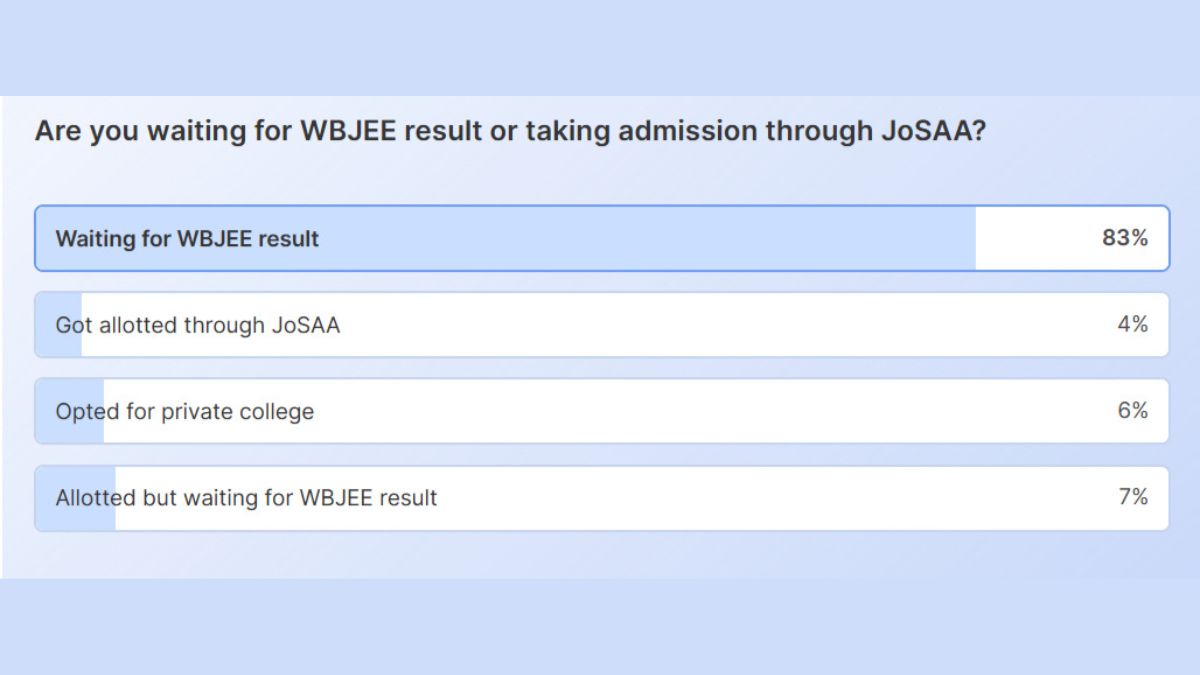Select "Allotted but waiting for WBJEE result"
Viewport: 1200px width, 675px height.
(500, 498)
